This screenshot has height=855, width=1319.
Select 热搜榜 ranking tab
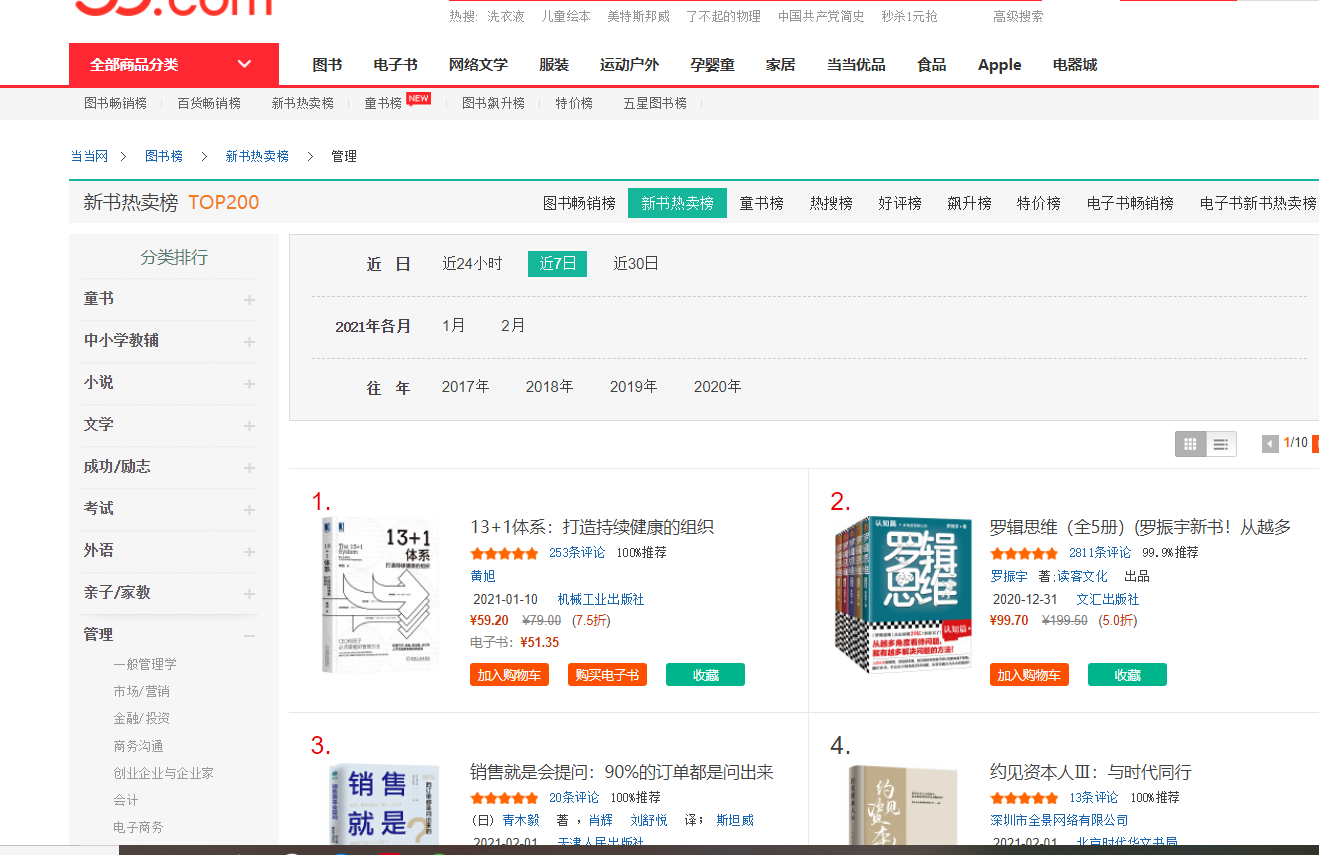click(x=831, y=203)
